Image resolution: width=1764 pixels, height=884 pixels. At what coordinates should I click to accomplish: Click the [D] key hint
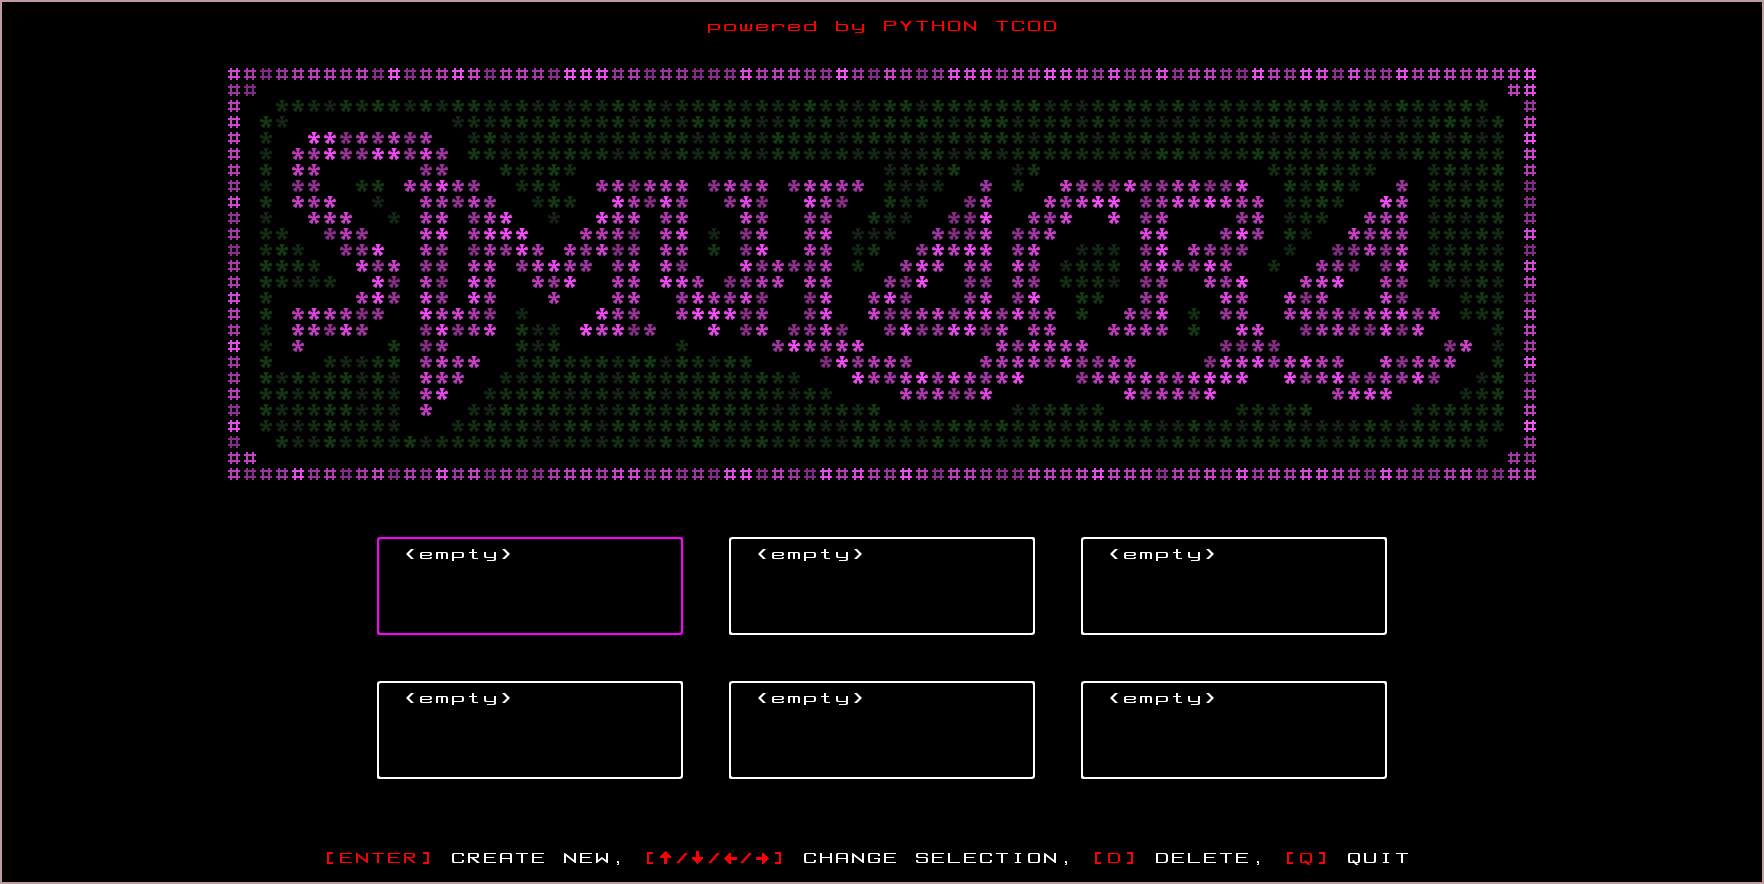click(x=1115, y=858)
